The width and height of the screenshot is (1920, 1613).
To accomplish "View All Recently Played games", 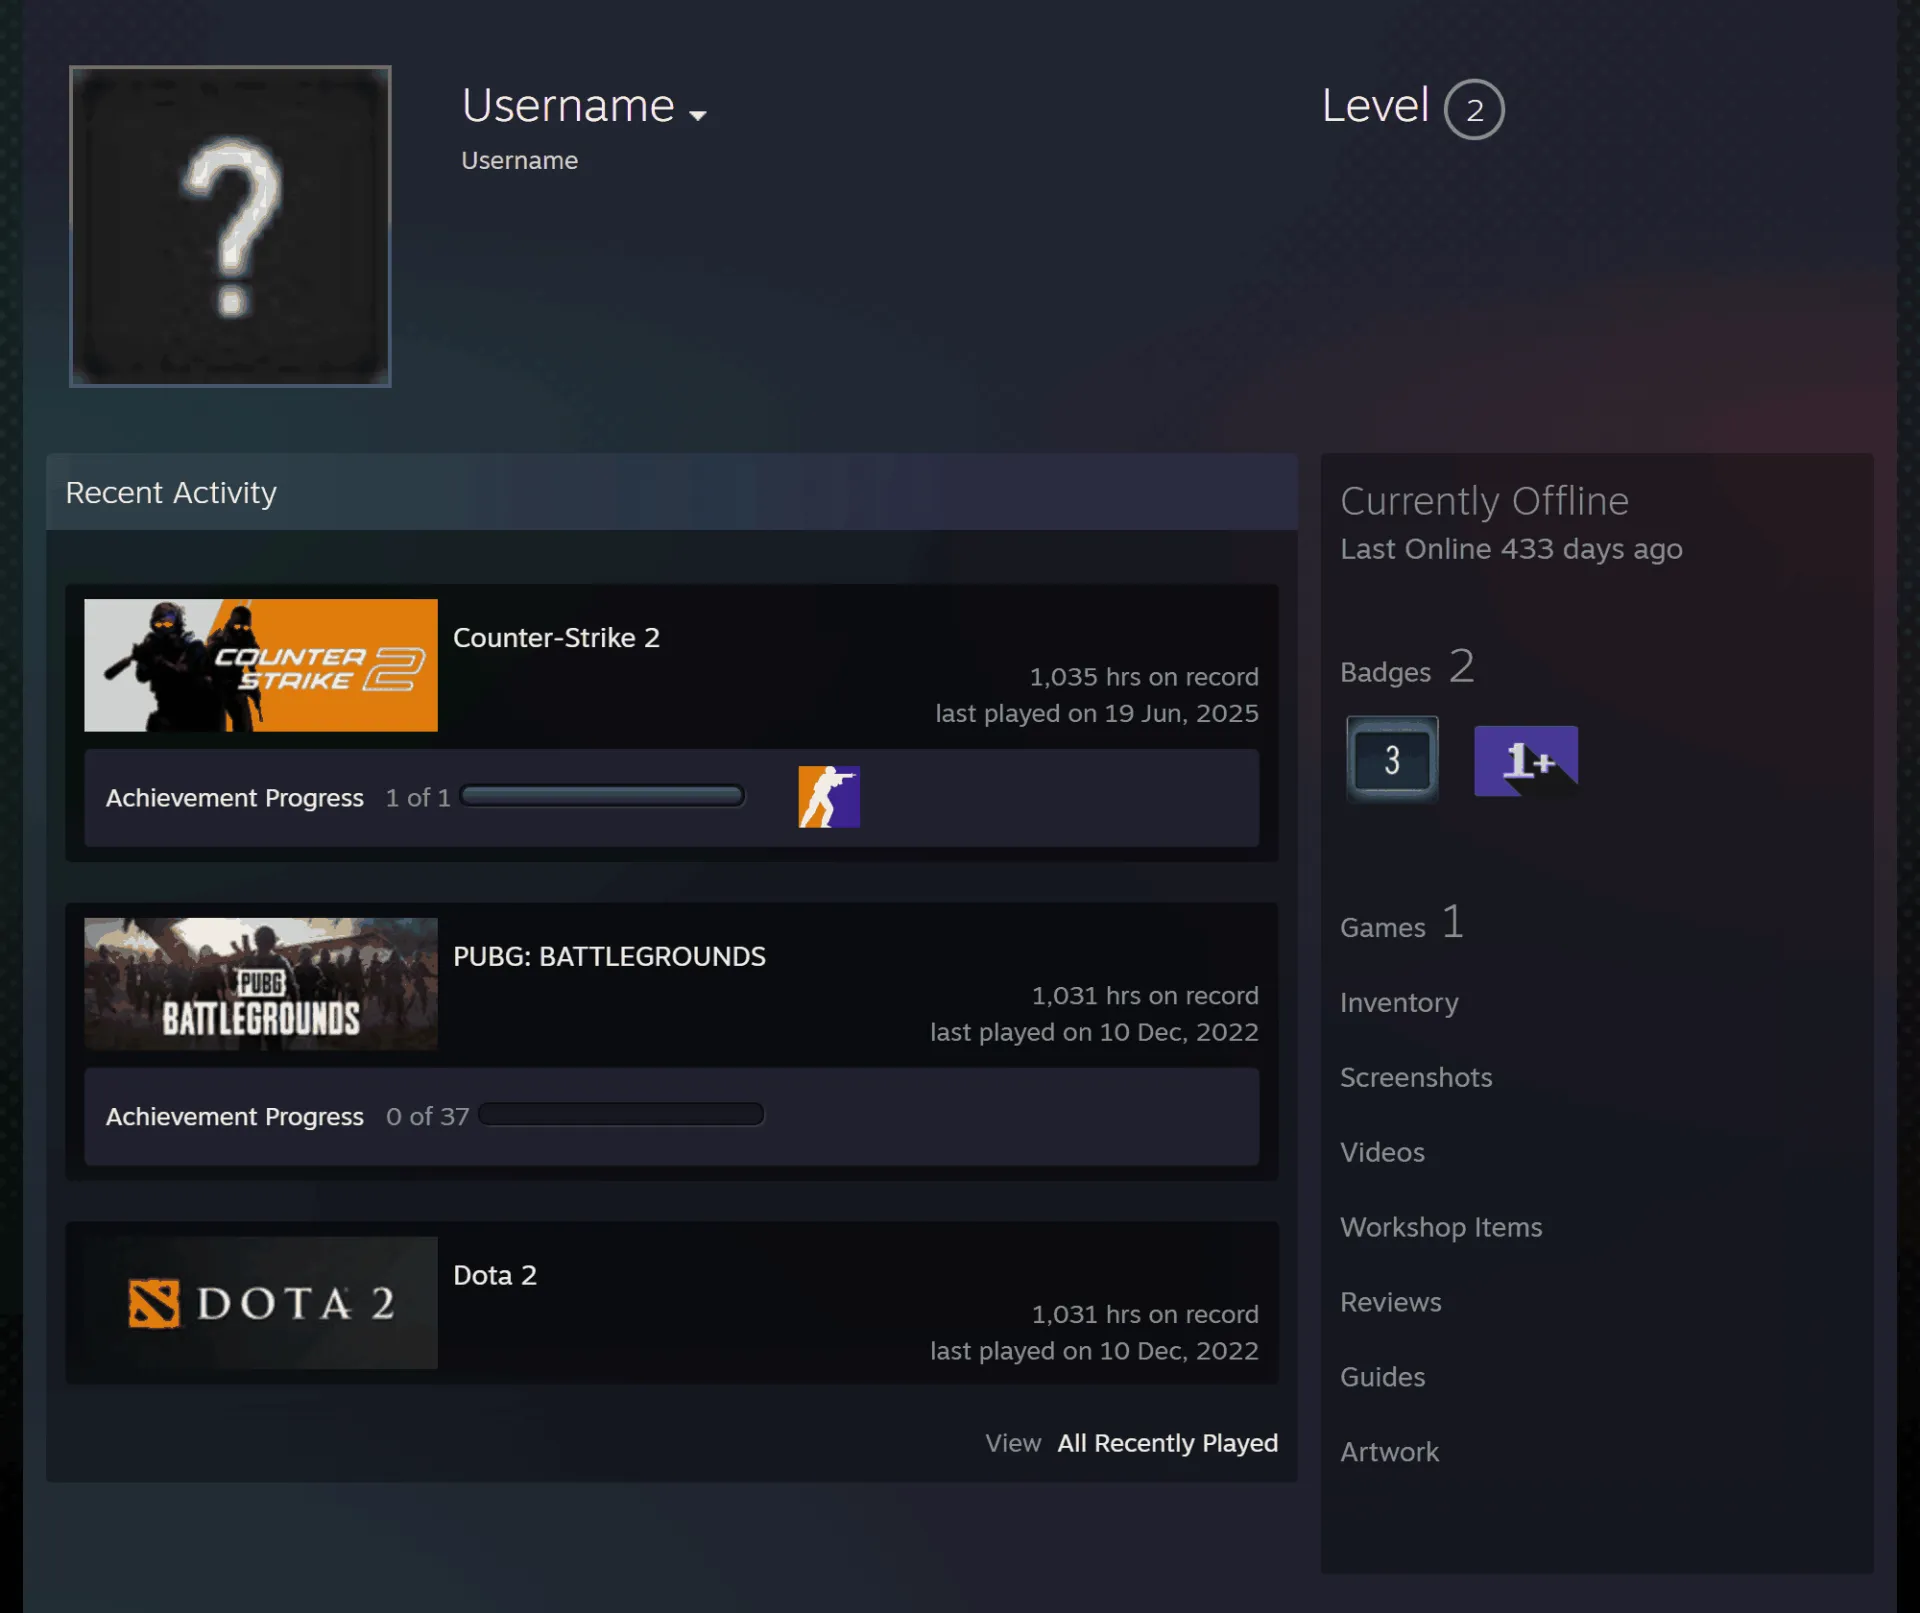I will tap(1167, 1443).
